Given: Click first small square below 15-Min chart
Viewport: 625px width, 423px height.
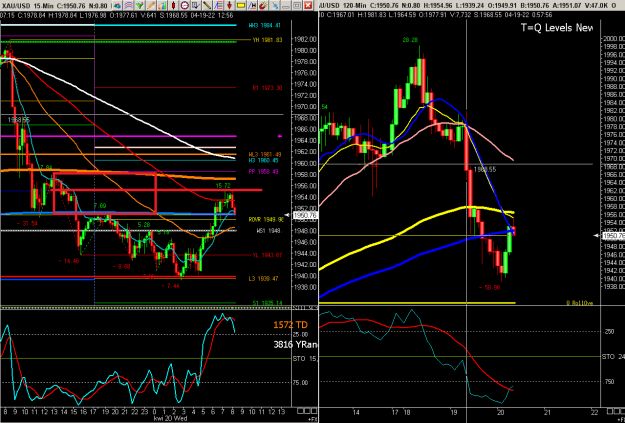Looking at the screenshot, I should pyautogui.click(x=301, y=411).
